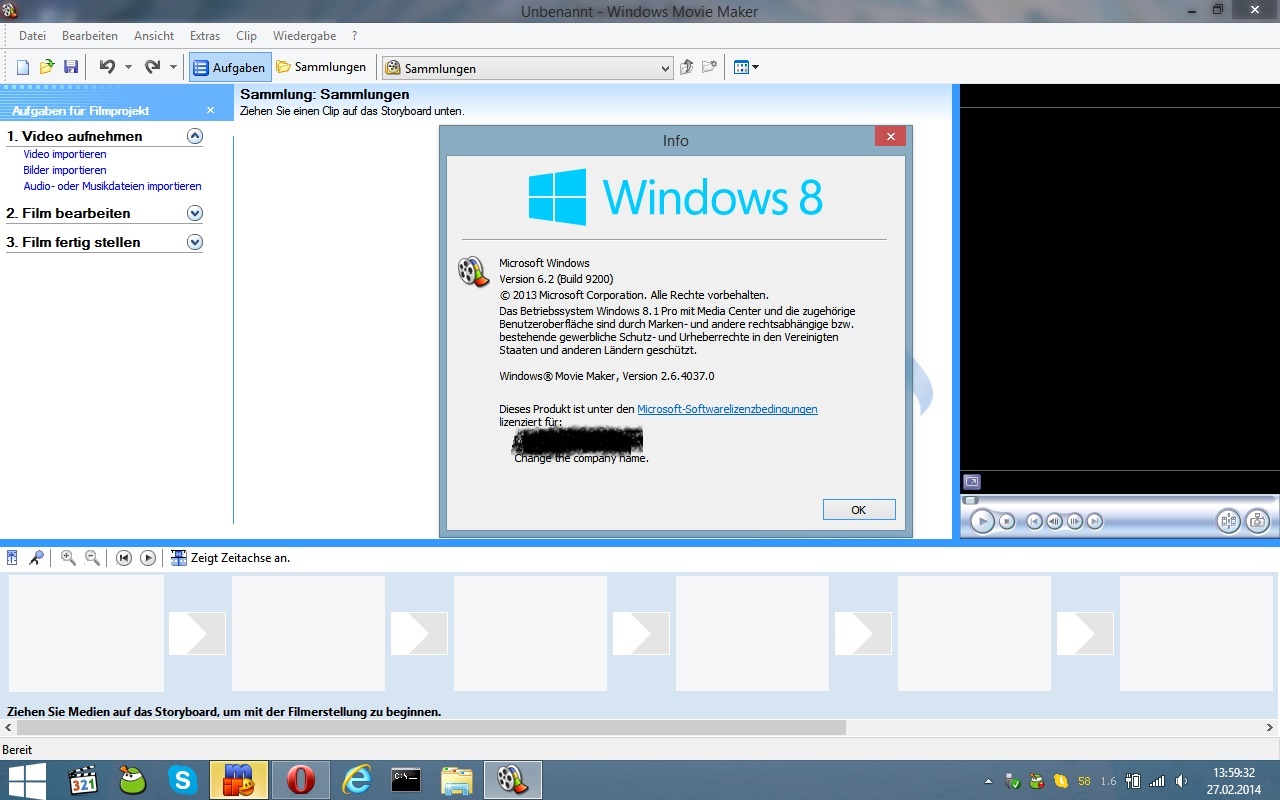The width and height of the screenshot is (1280, 800).
Task: Click Bilder importieren link
Action: pyautogui.click(x=65, y=170)
